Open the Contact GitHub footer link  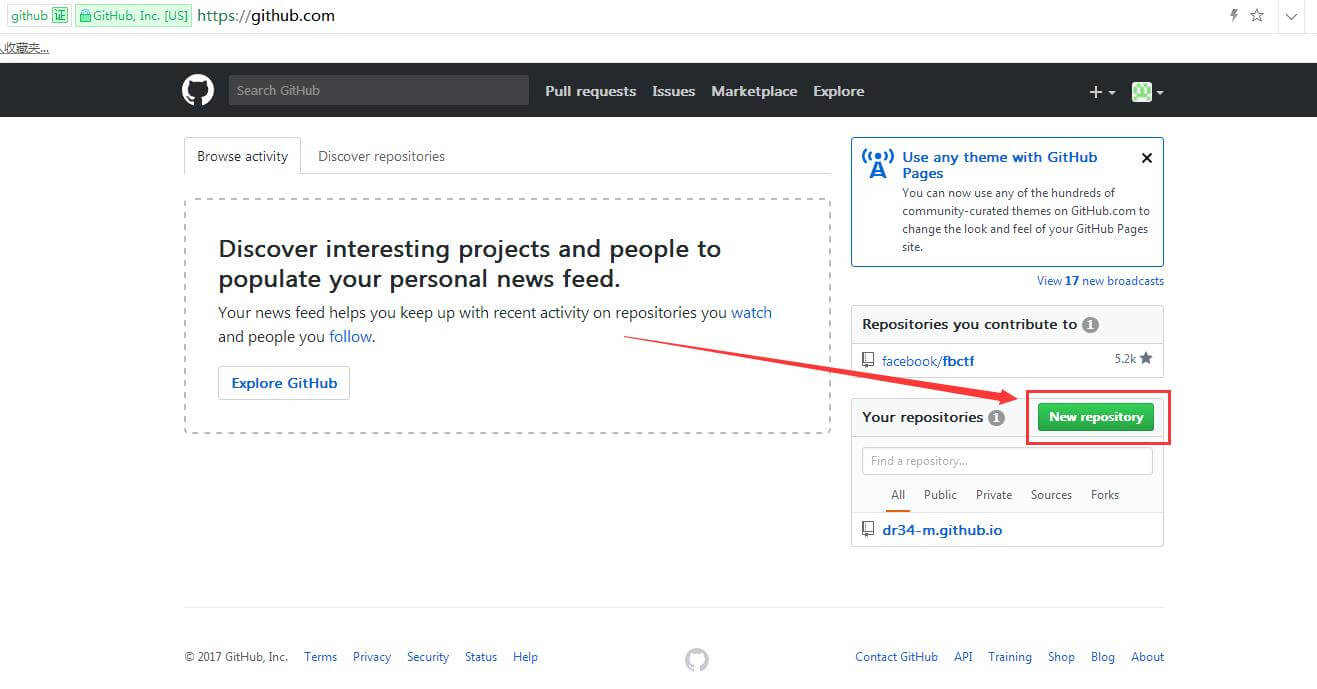tap(896, 657)
